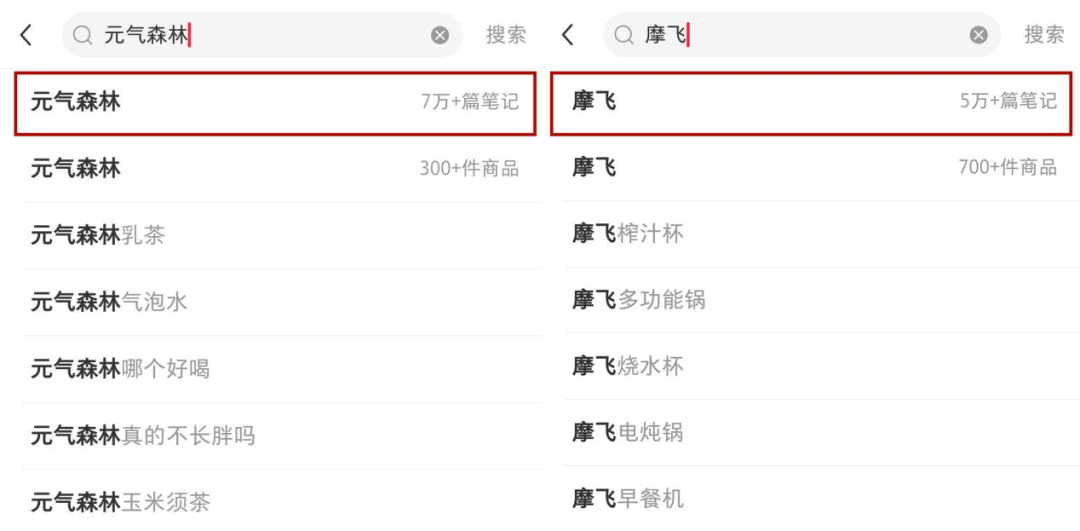Clear the 元气森林 search text
This screenshot has height=531, width=1080.
pos(440,35)
